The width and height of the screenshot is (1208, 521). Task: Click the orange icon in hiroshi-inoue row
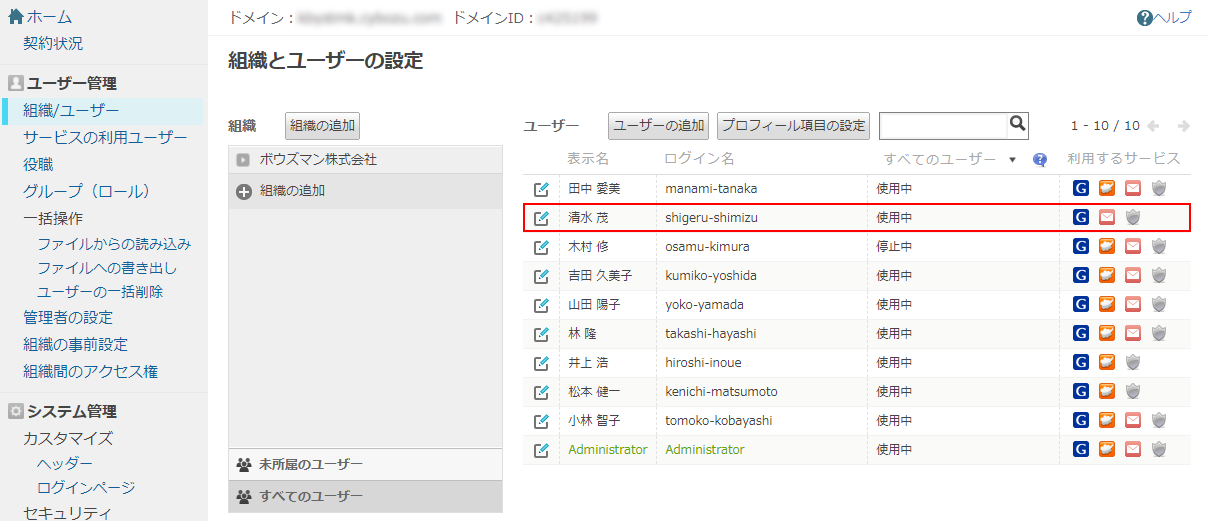[x=1107, y=362]
